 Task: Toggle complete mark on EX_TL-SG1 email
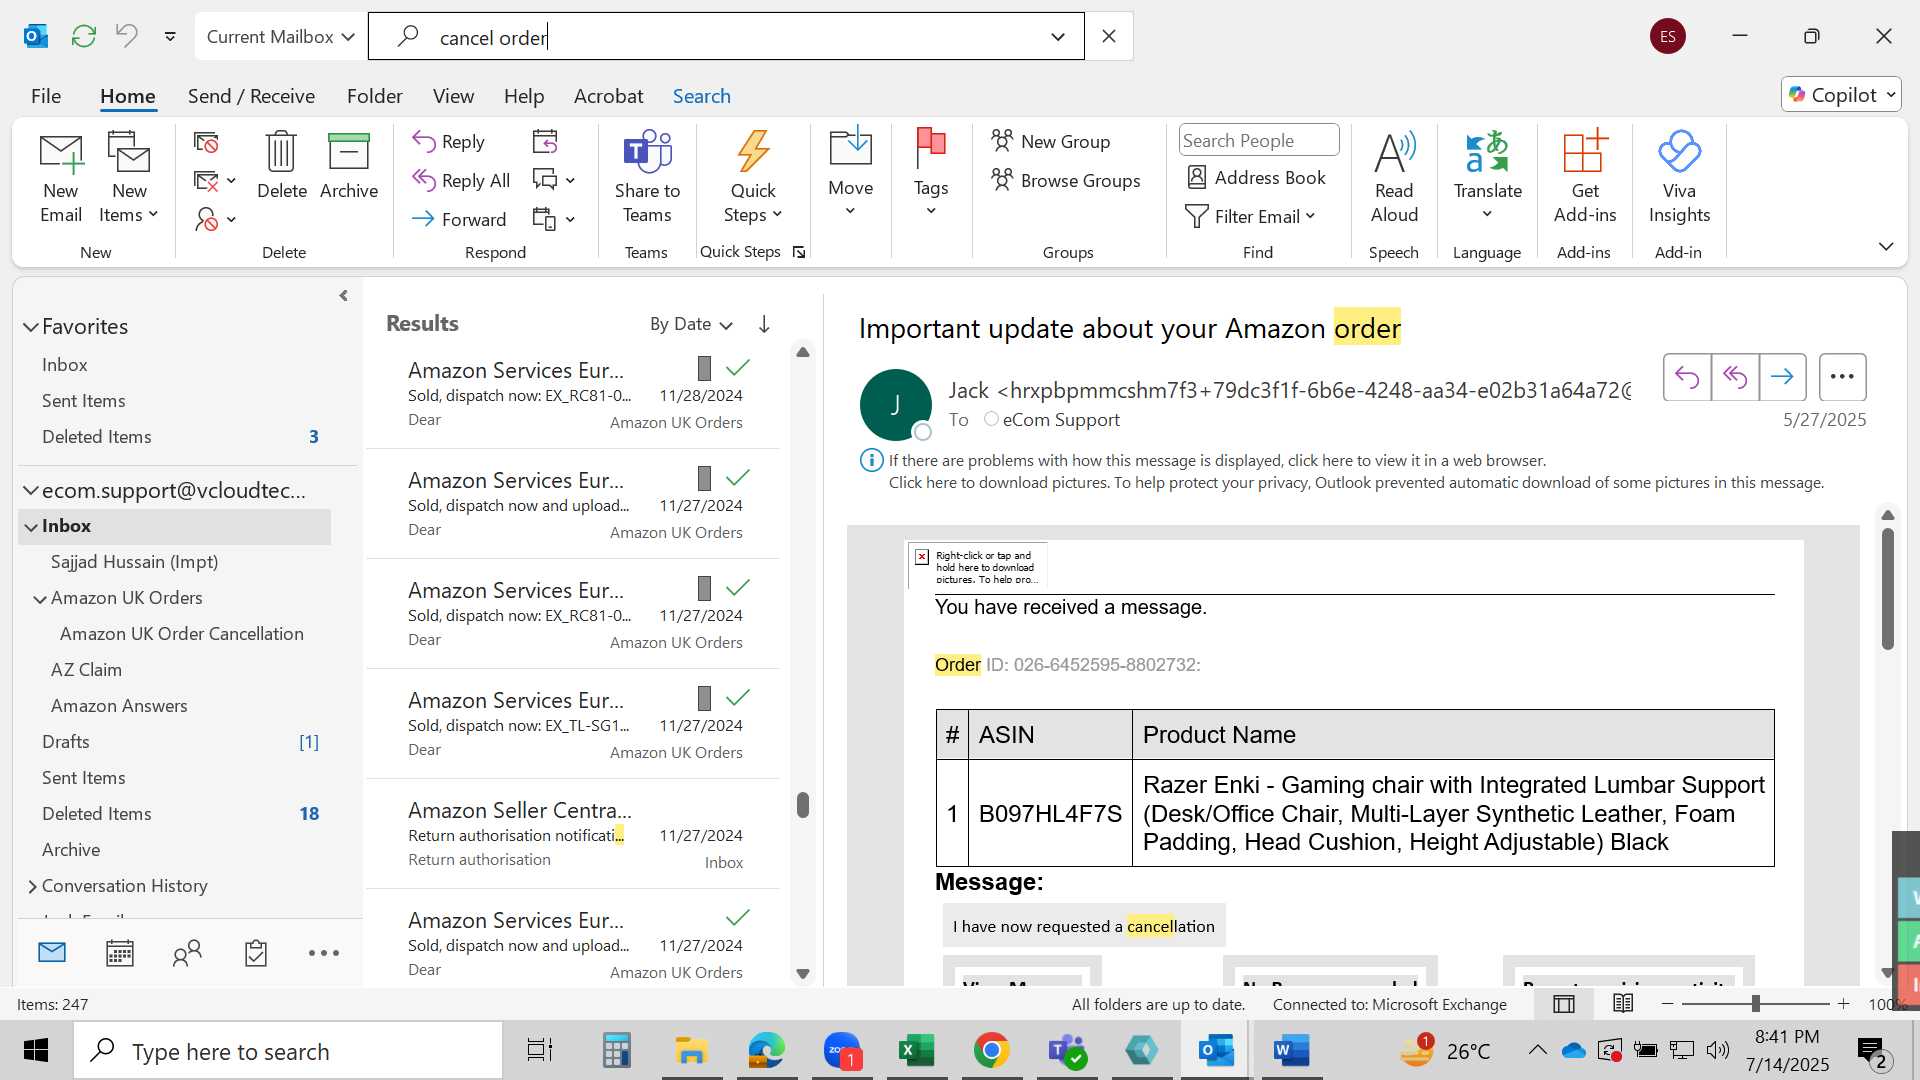click(x=738, y=698)
